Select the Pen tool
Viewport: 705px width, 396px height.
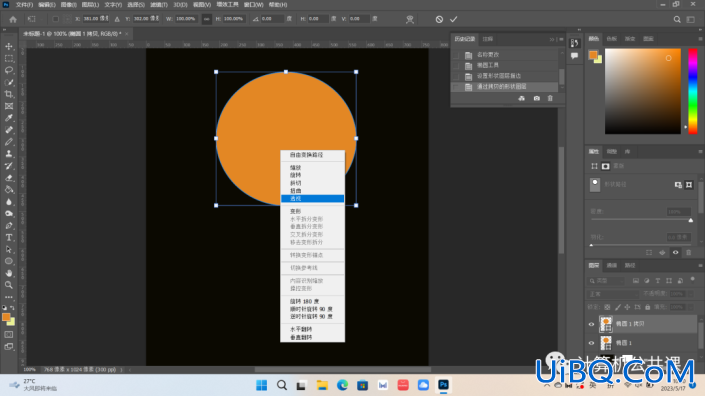9,226
